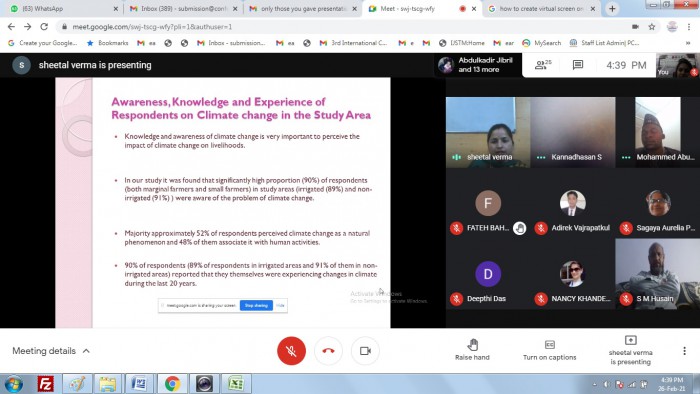
Task: Expand Meeting details chevron
Action: 86,351
